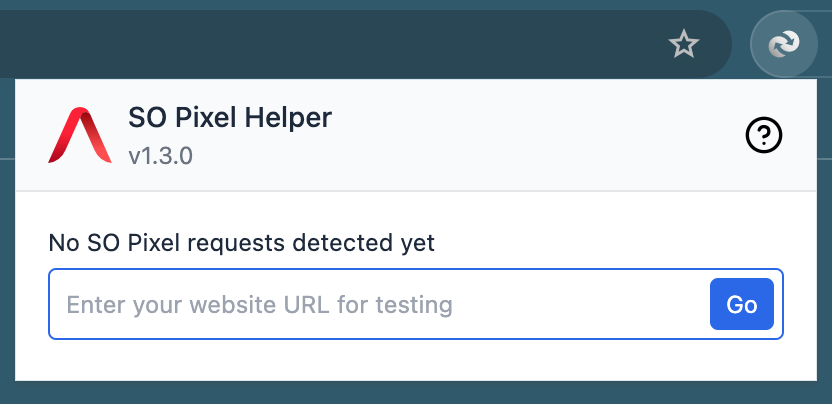Screen dimensions: 832x404
Task: Click the word 'Helper' in the title
Action: 291,118
